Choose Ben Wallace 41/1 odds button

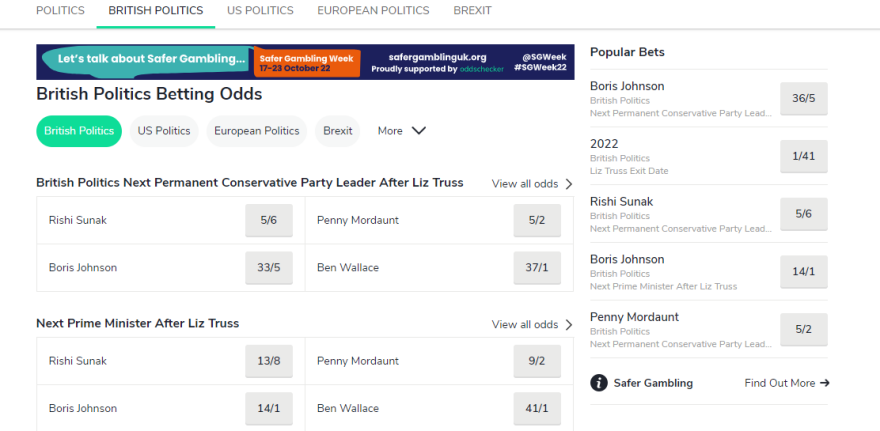[x=537, y=408]
